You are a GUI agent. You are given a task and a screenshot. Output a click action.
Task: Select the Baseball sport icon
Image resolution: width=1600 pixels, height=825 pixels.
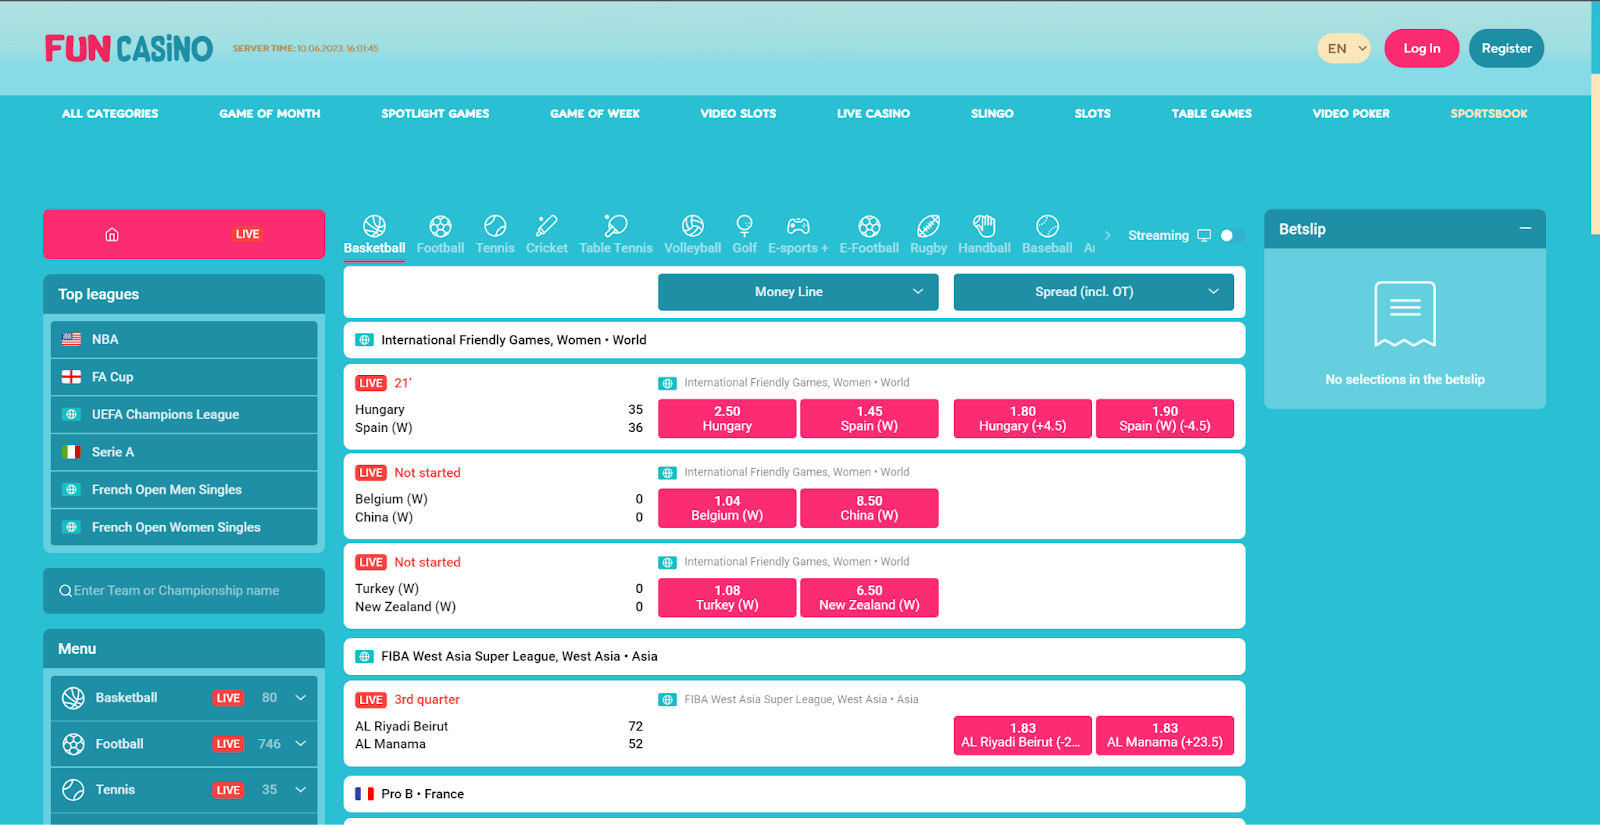click(1047, 226)
